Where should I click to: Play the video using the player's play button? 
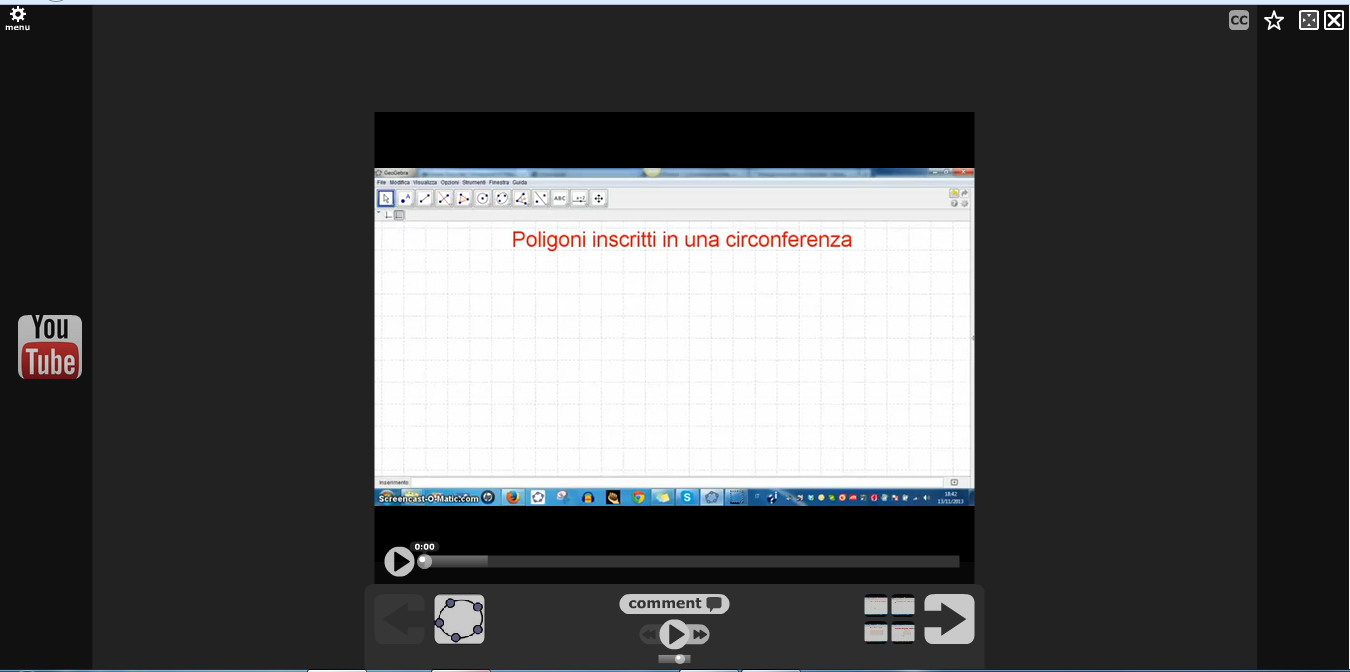point(399,561)
